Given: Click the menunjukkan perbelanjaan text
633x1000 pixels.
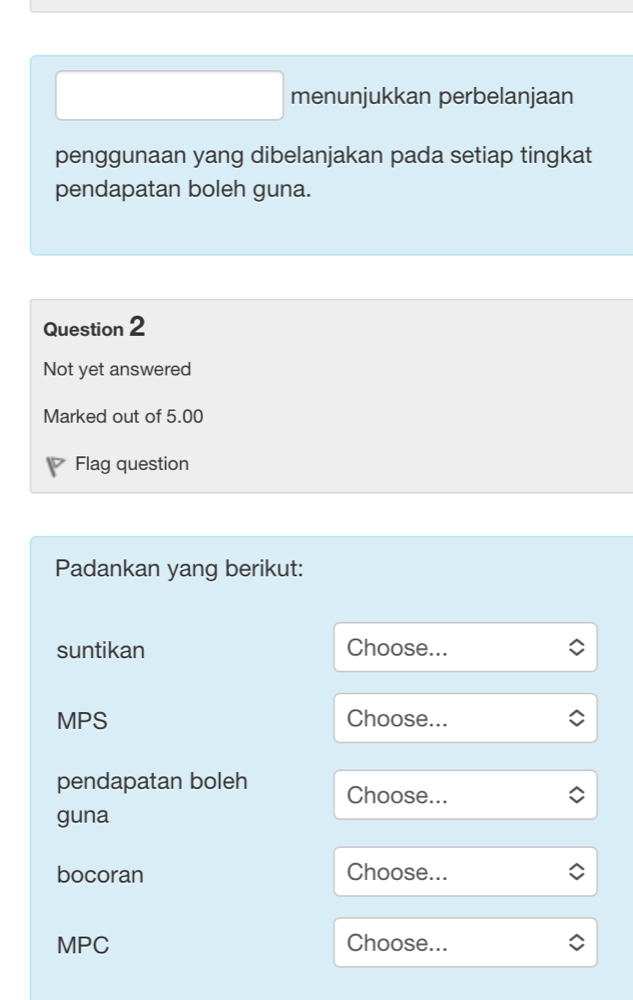Looking at the screenshot, I should point(432,97).
